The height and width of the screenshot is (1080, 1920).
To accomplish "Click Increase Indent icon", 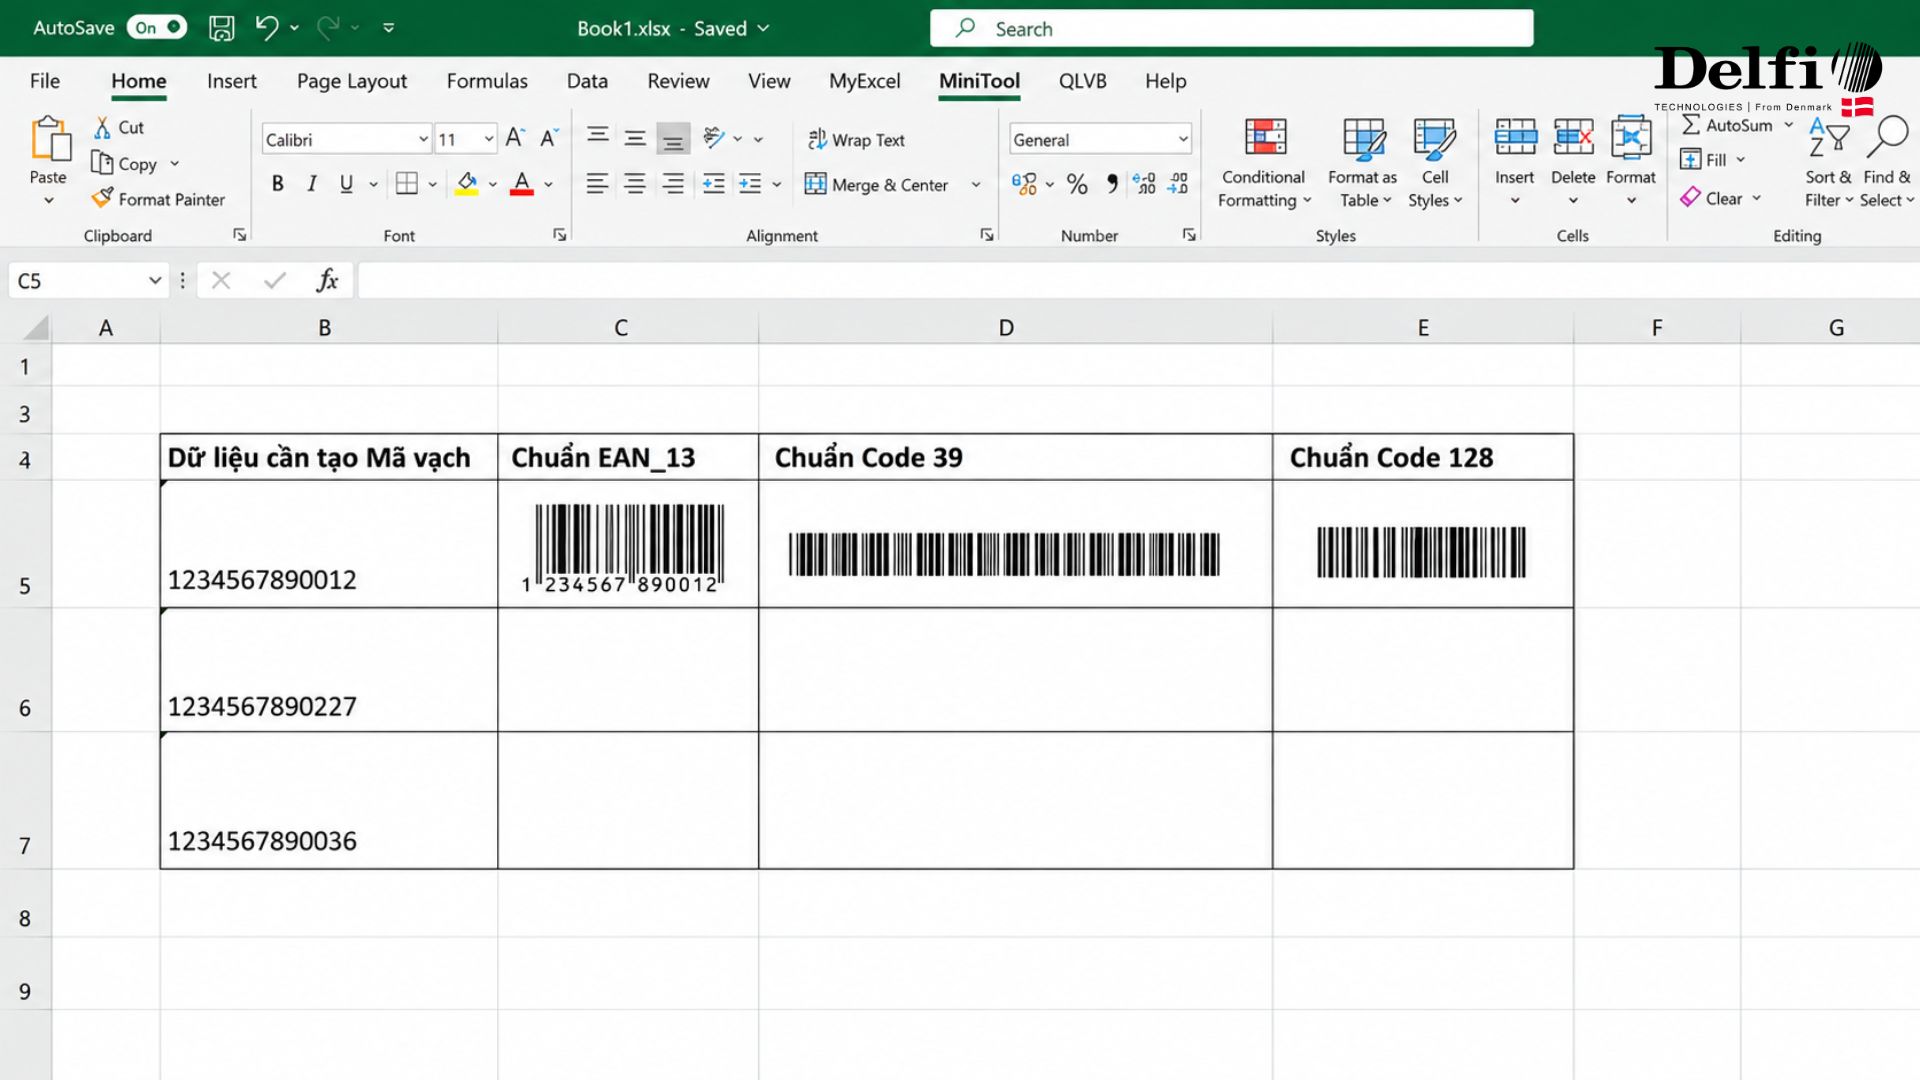I will pyautogui.click(x=750, y=184).
